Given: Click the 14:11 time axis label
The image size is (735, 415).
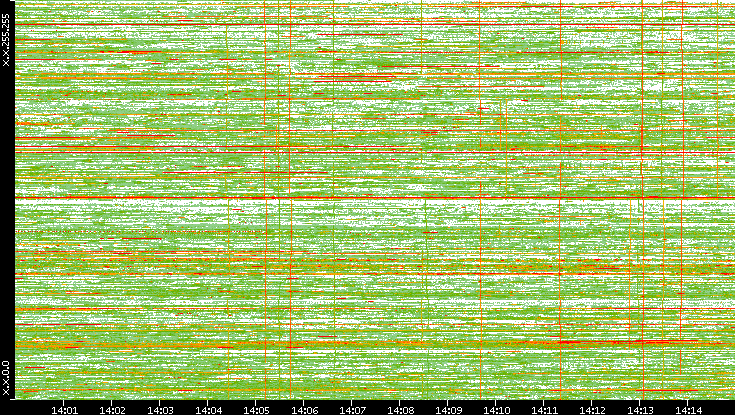Looking at the screenshot, I should coord(544,410).
